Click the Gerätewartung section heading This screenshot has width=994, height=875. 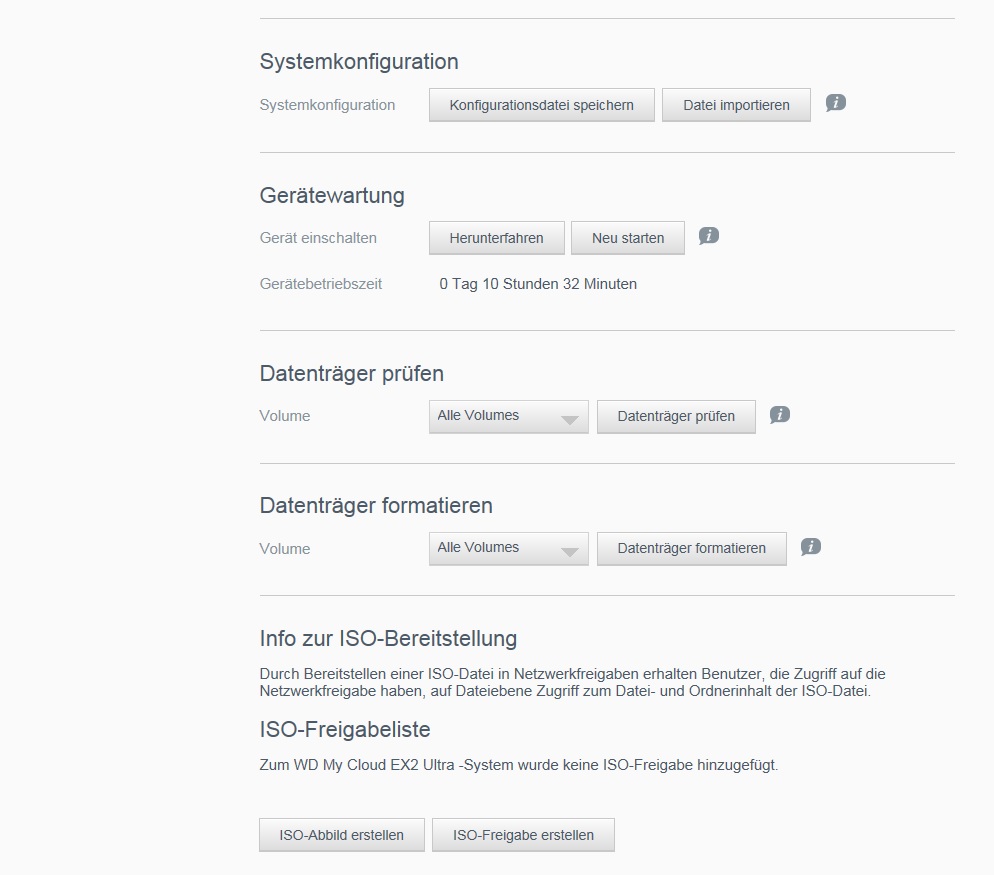(332, 195)
